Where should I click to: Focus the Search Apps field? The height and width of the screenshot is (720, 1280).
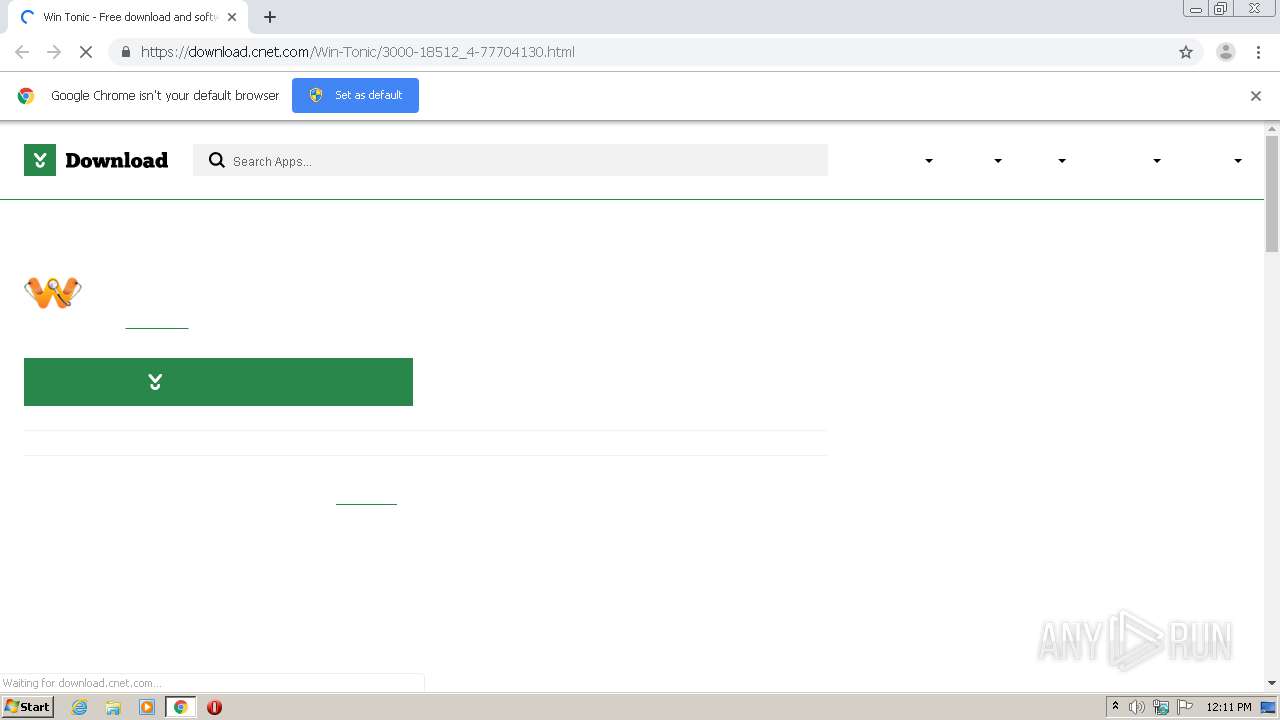[x=510, y=160]
